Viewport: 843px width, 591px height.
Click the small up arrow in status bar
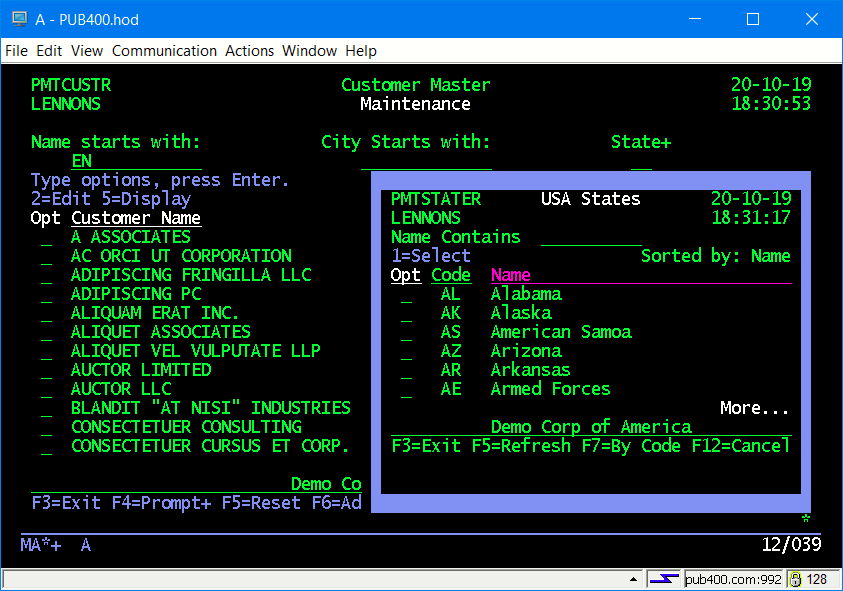(634, 579)
